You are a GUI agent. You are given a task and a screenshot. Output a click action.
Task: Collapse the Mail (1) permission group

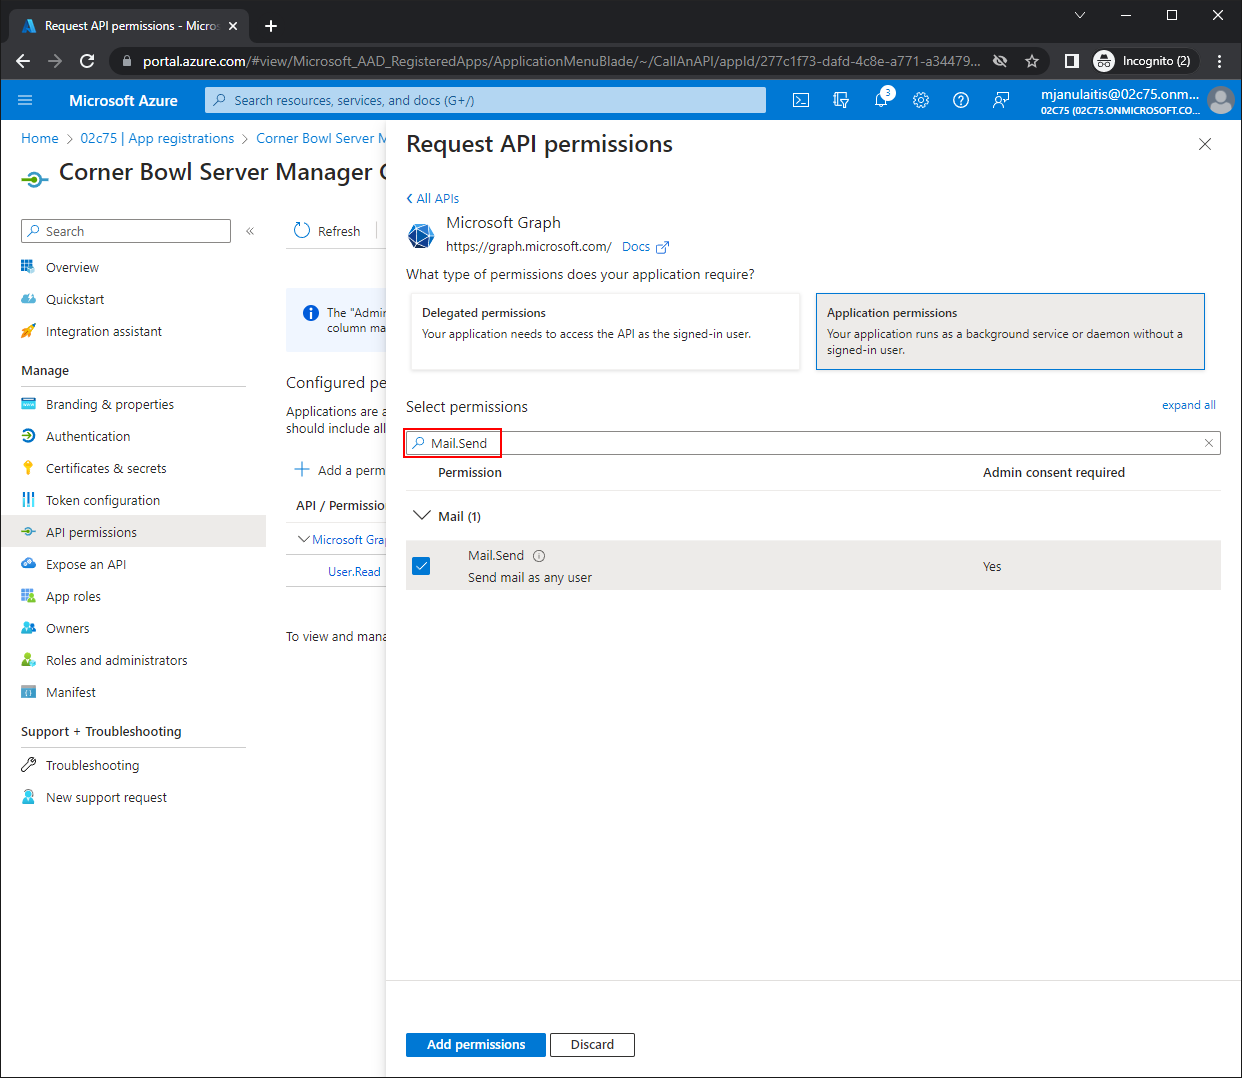(422, 516)
